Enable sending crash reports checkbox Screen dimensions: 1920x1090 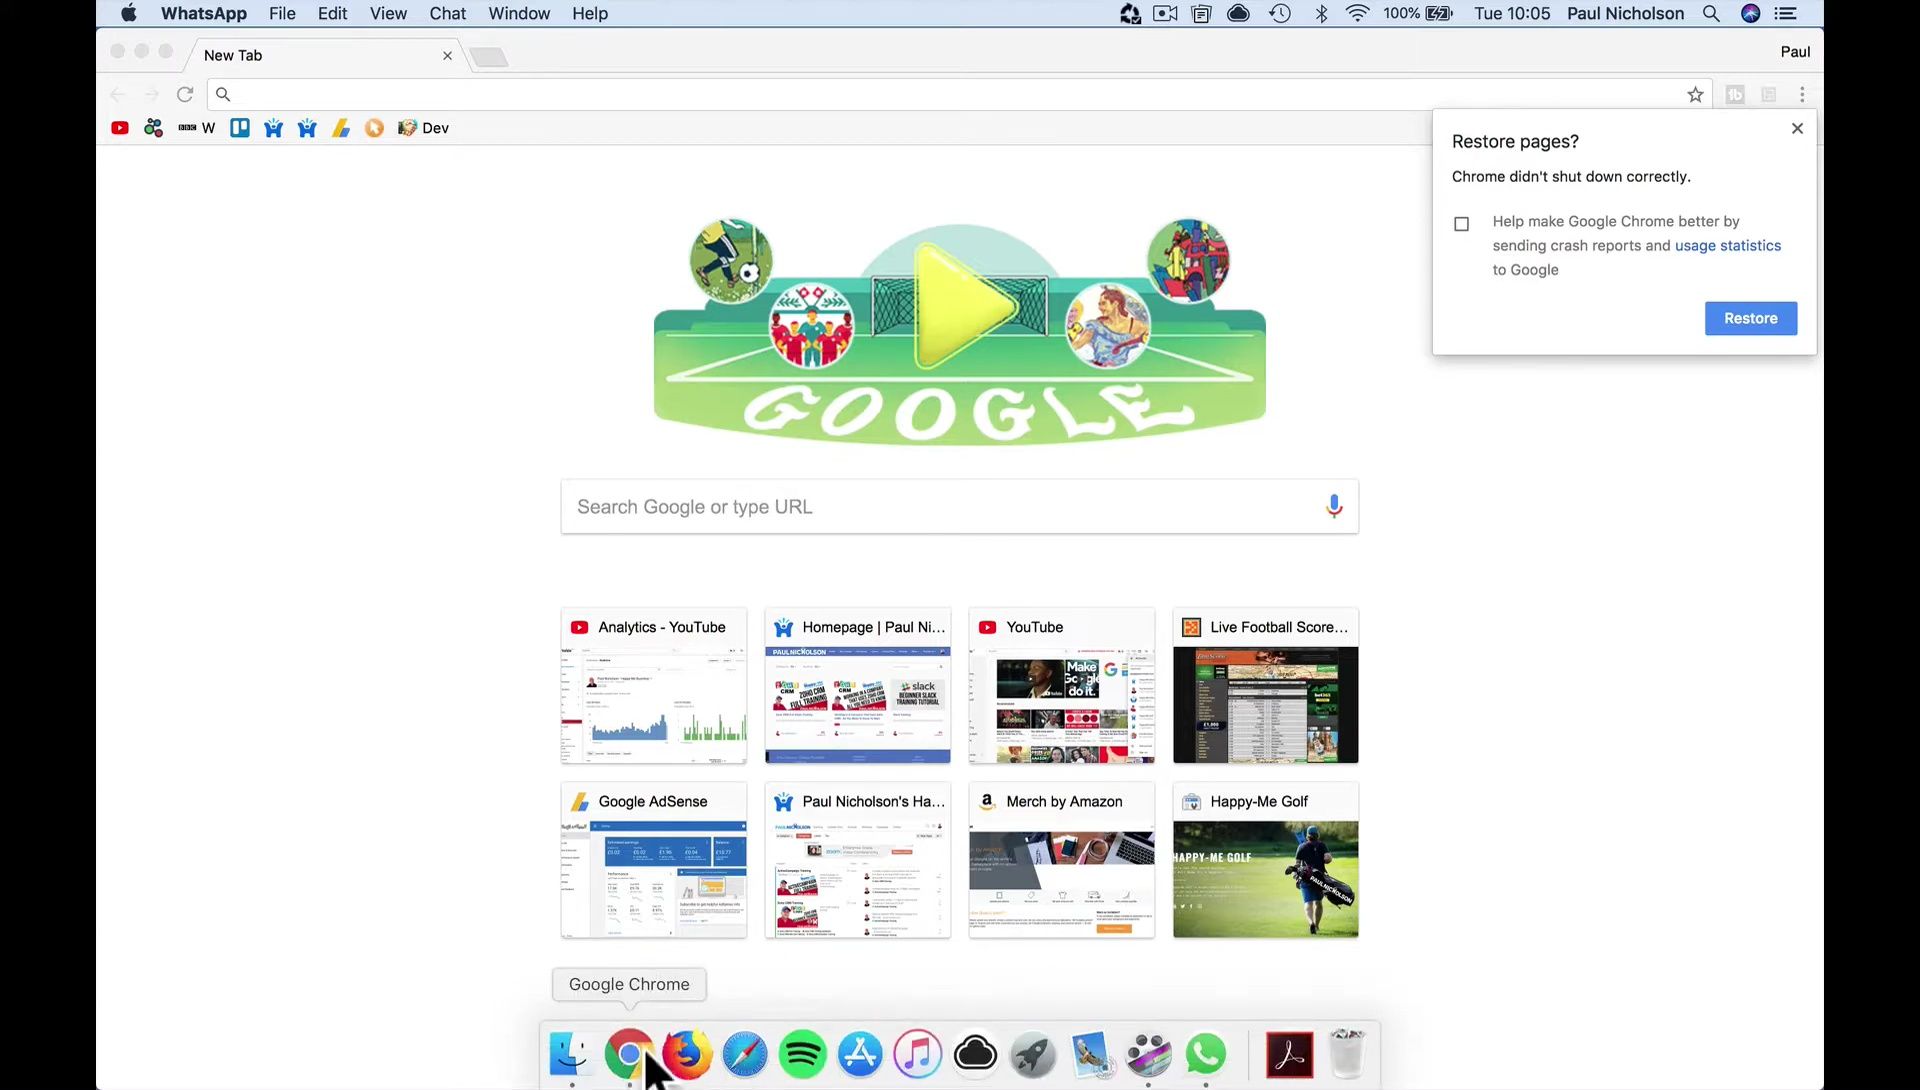(x=1461, y=223)
